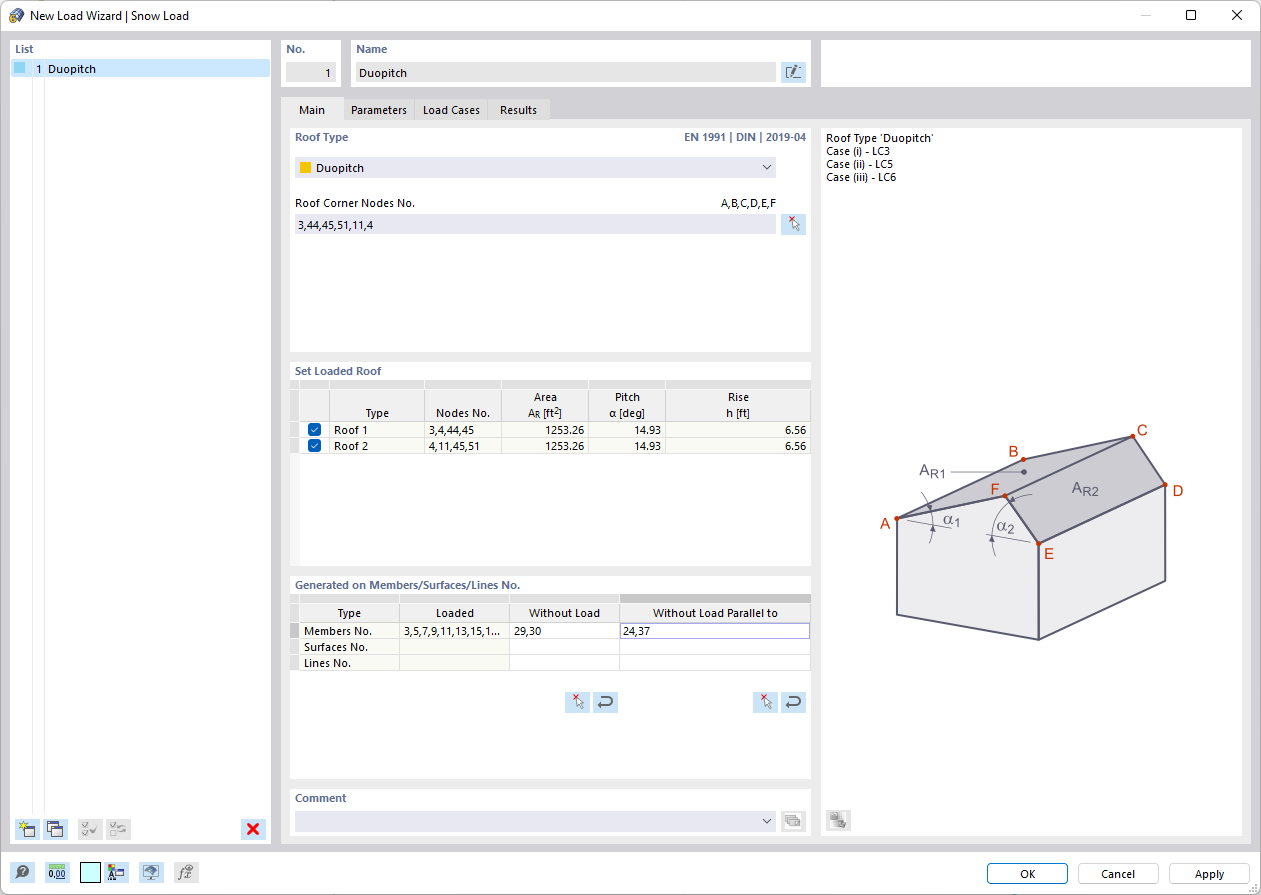1261x895 pixels.
Task: Pick roof corner nodes graphically
Action: [793, 224]
